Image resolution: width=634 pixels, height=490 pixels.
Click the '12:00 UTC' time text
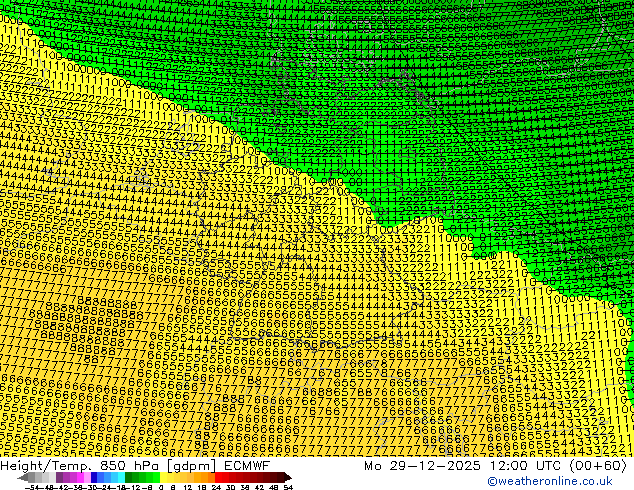pyautogui.click(x=525, y=465)
